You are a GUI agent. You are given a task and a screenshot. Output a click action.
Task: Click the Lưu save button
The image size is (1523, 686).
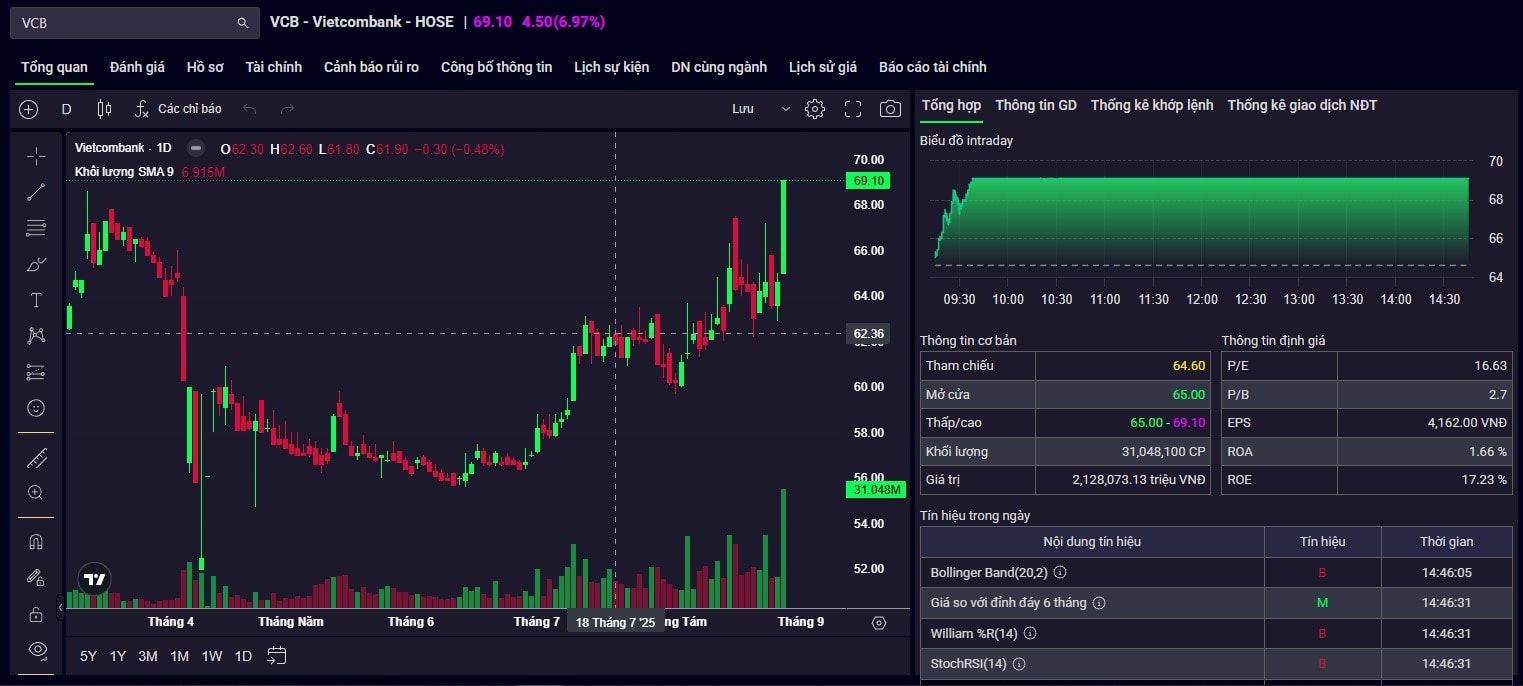pos(743,109)
